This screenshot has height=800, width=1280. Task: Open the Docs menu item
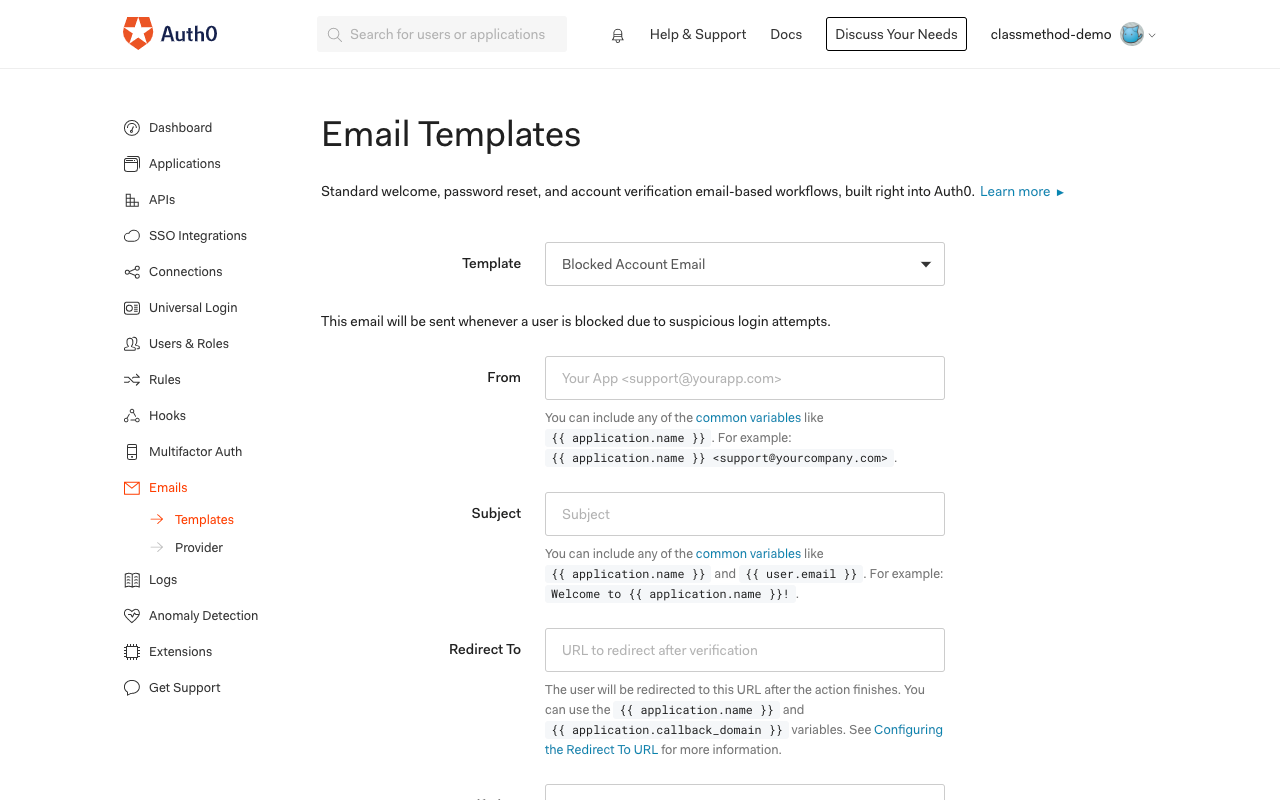pos(786,34)
